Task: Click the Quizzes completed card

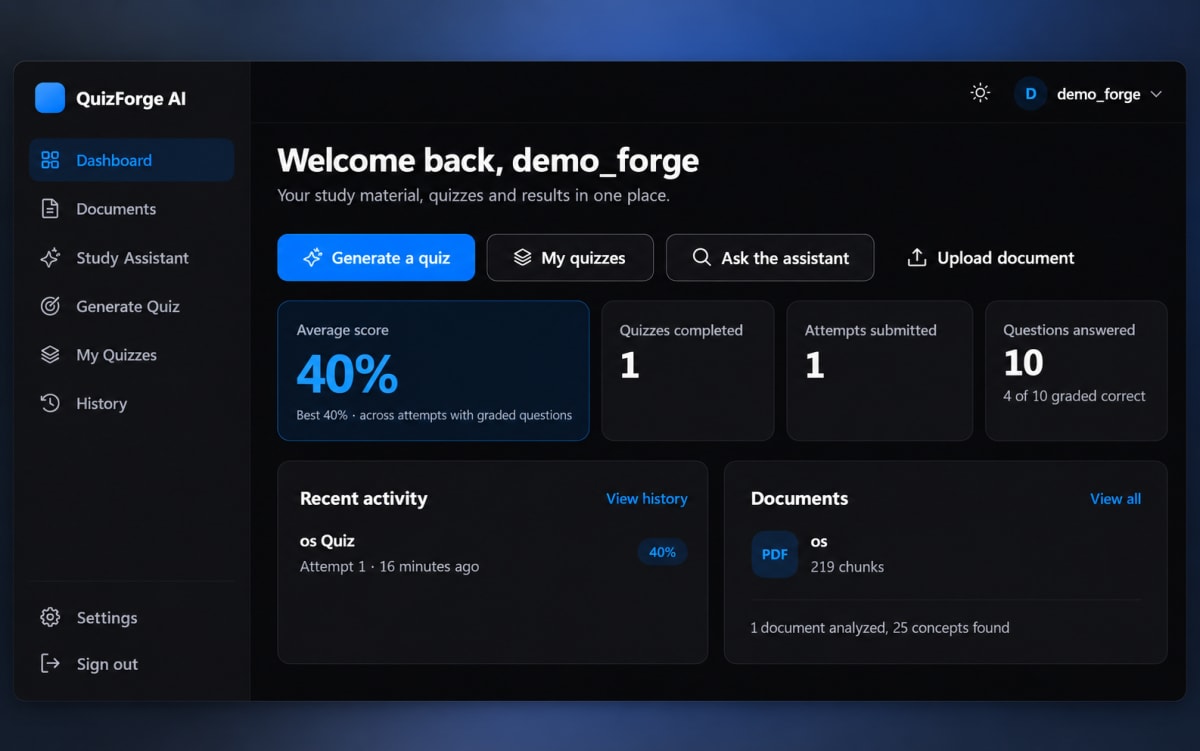Action: [688, 371]
